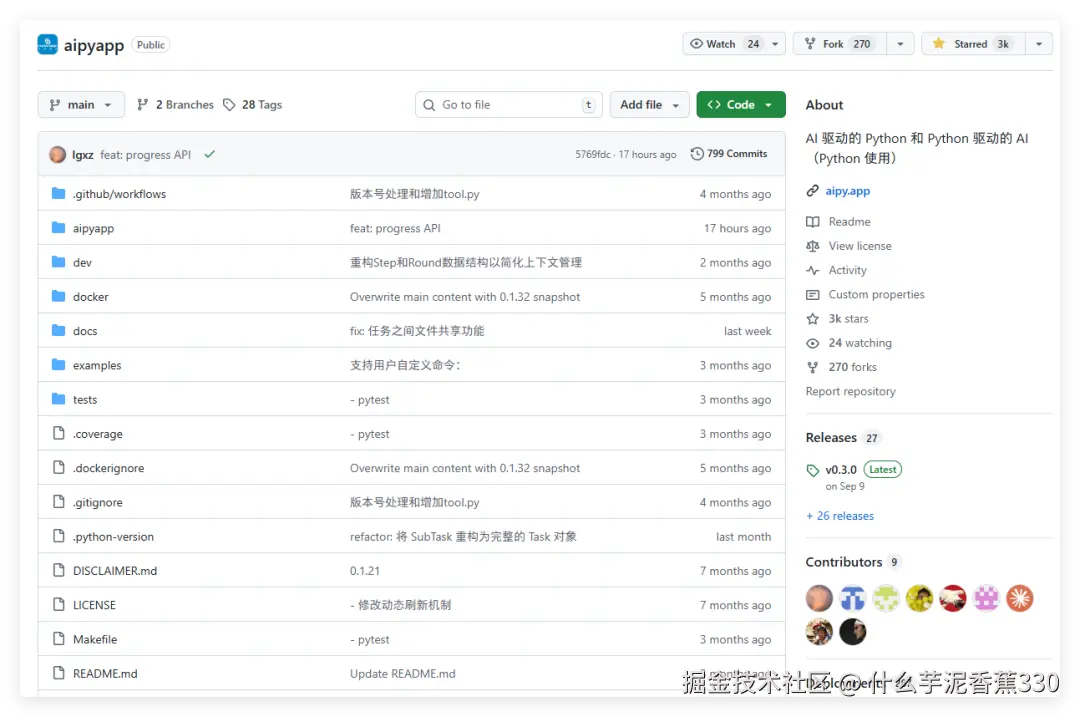This screenshot has height=717, width=1080.
Task: Click the tests folder icon
Action: click(59, 399)
